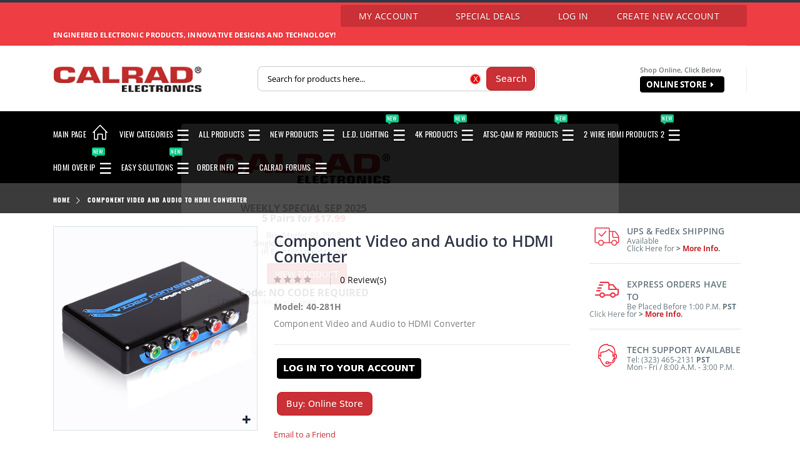
Task: Open 2 Wire HDMI Products nav item
Action: click(x=624, y=135)
